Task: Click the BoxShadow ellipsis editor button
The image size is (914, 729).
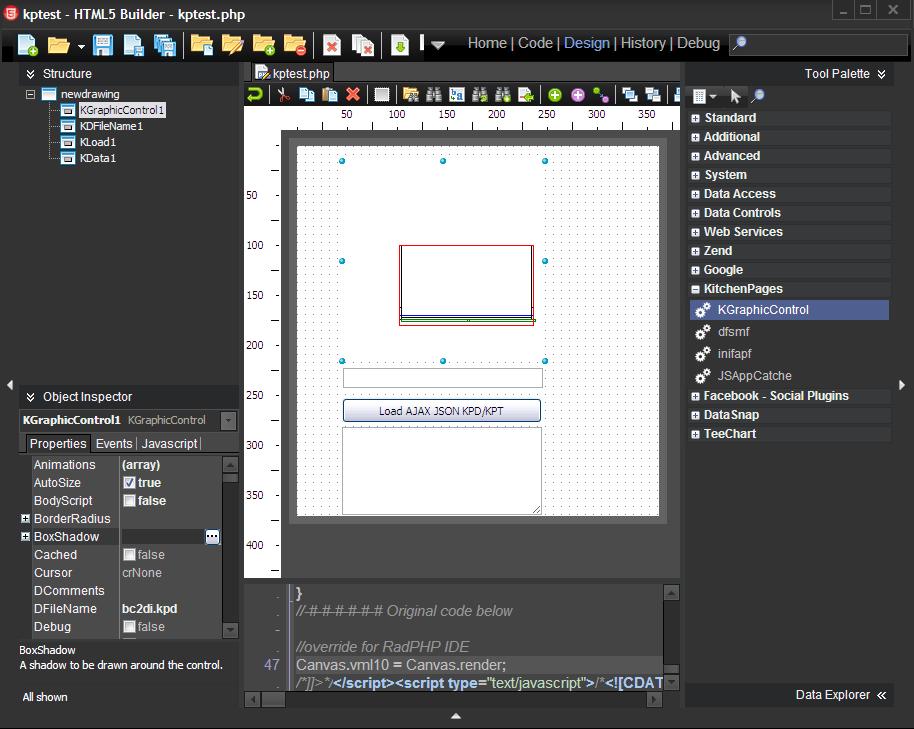Action: tap(212, 537)
